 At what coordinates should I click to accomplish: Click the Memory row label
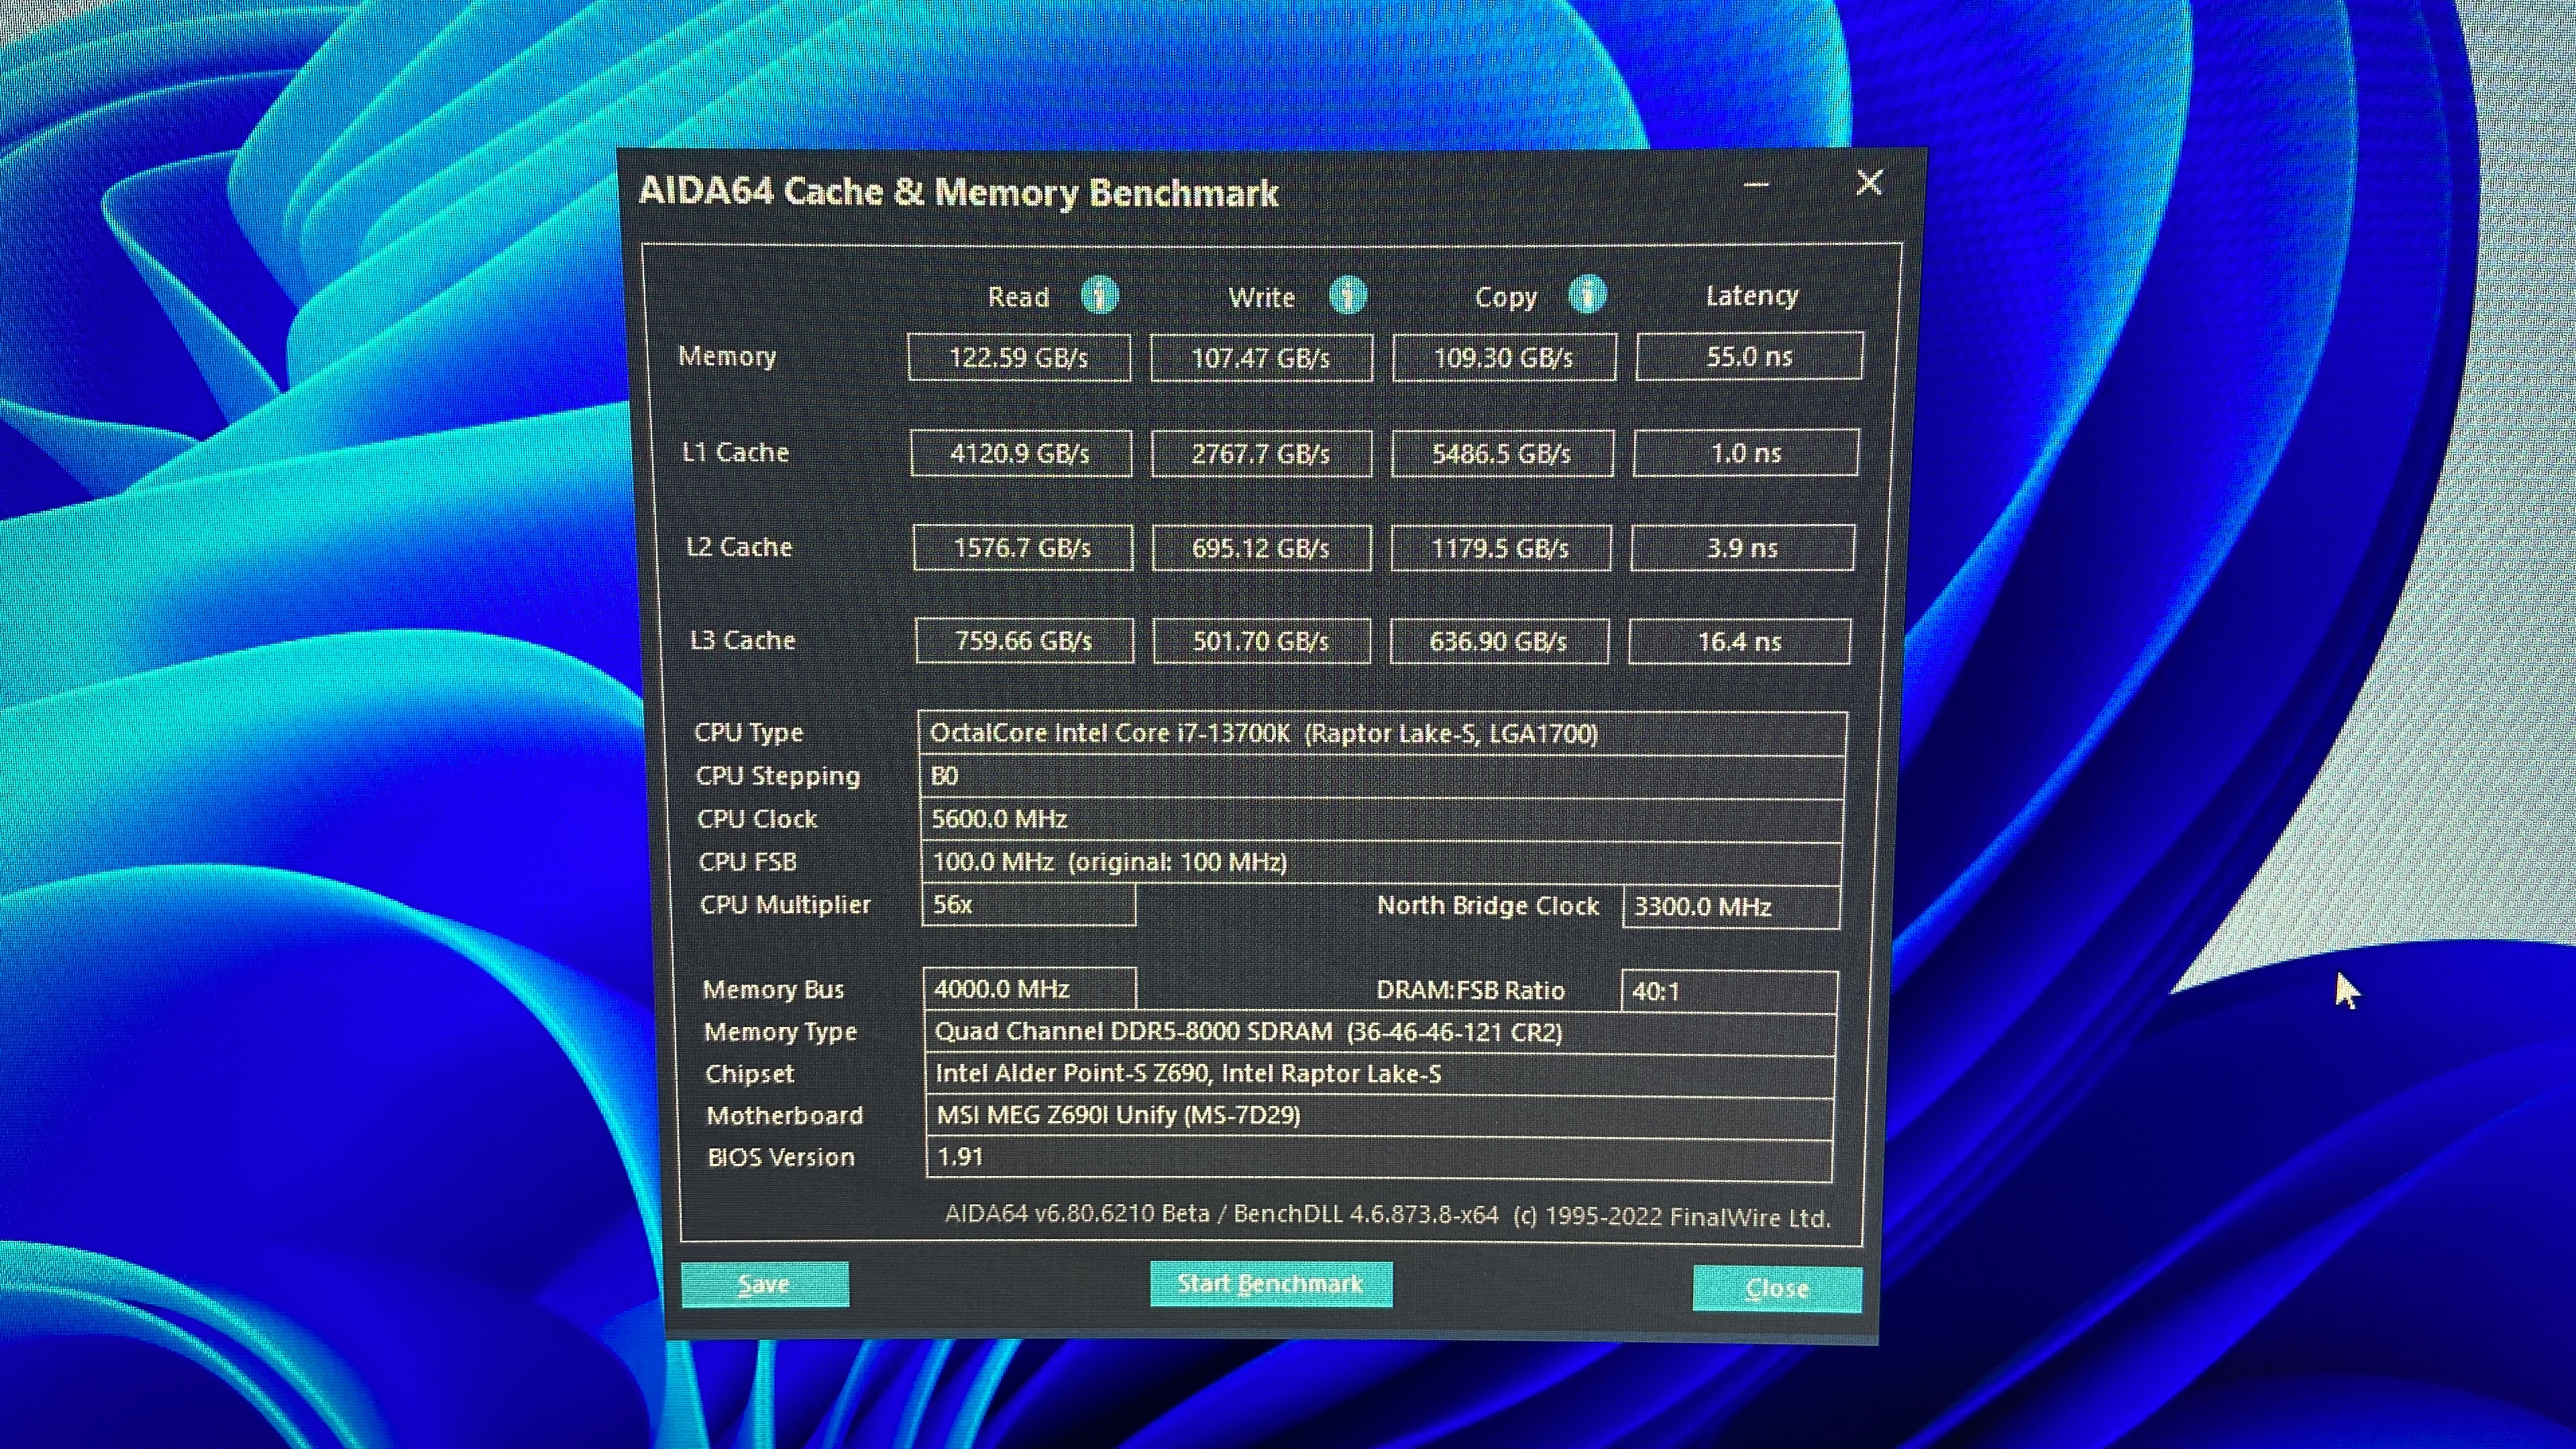(727, 357)
